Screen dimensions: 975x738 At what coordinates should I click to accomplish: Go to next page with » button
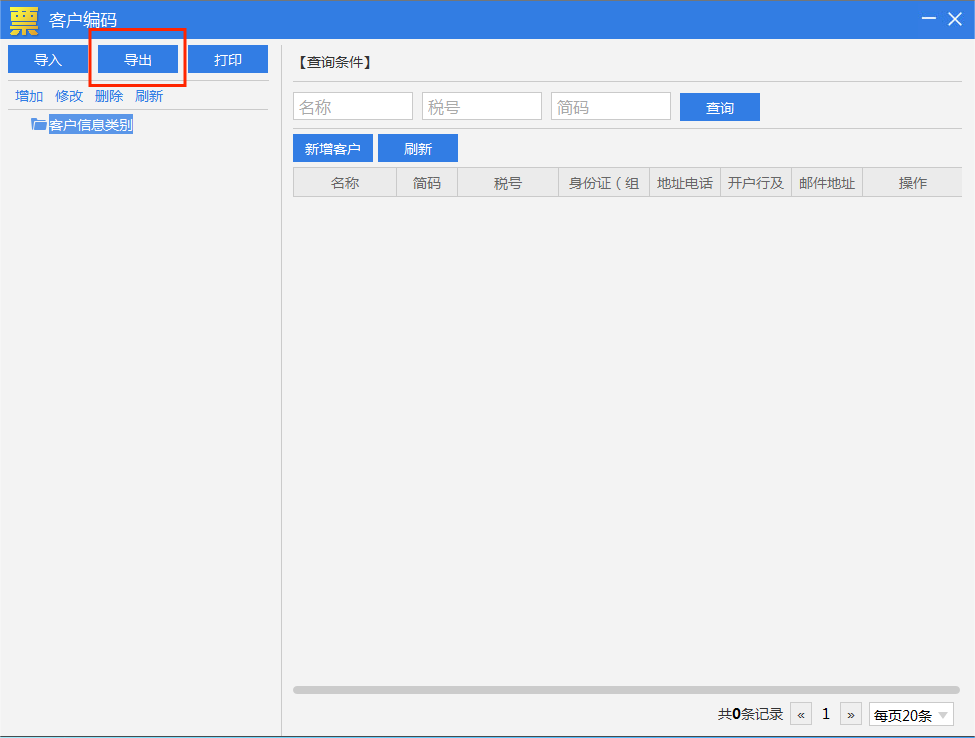[851, 714]
